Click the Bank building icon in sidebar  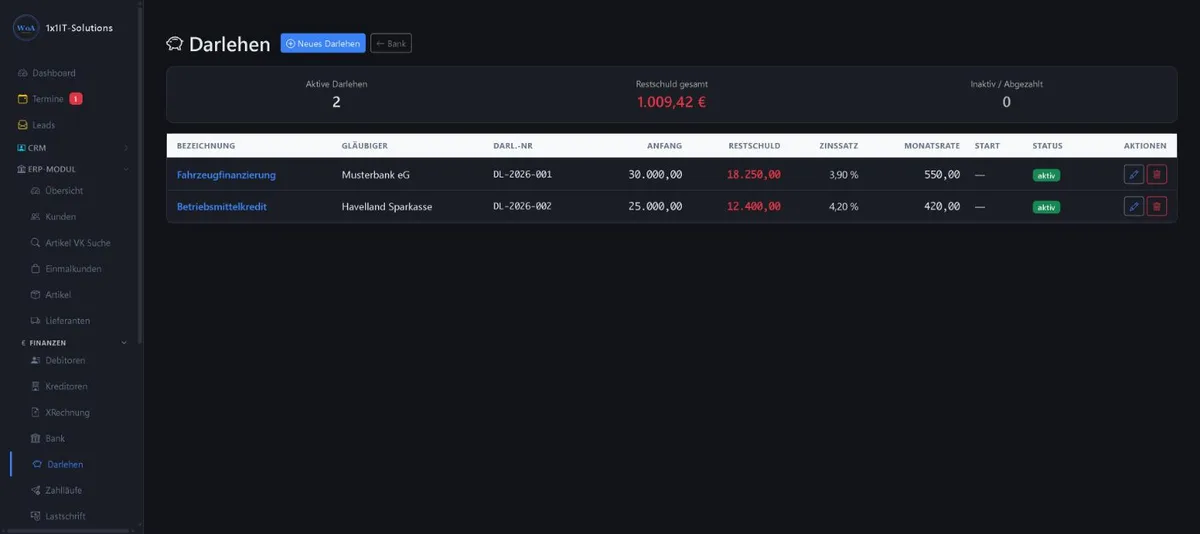tap(36, 438)
